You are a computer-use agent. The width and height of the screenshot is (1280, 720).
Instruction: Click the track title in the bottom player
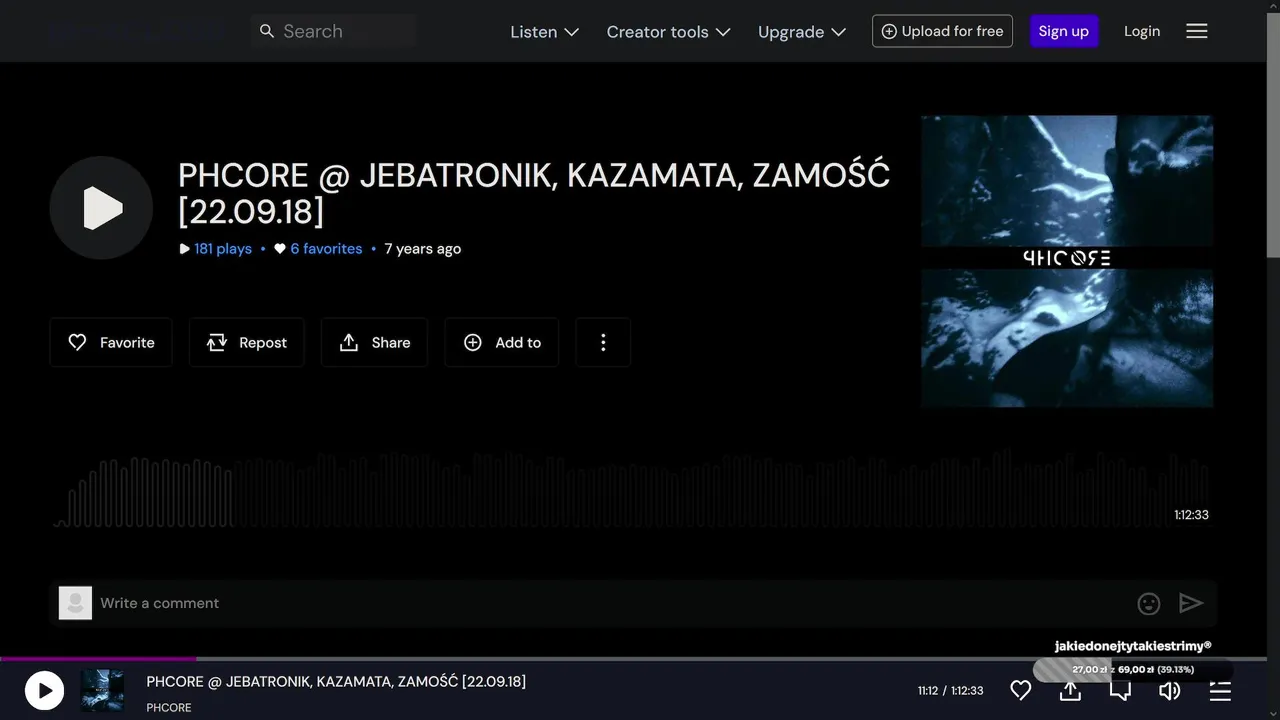coord(336,681)
